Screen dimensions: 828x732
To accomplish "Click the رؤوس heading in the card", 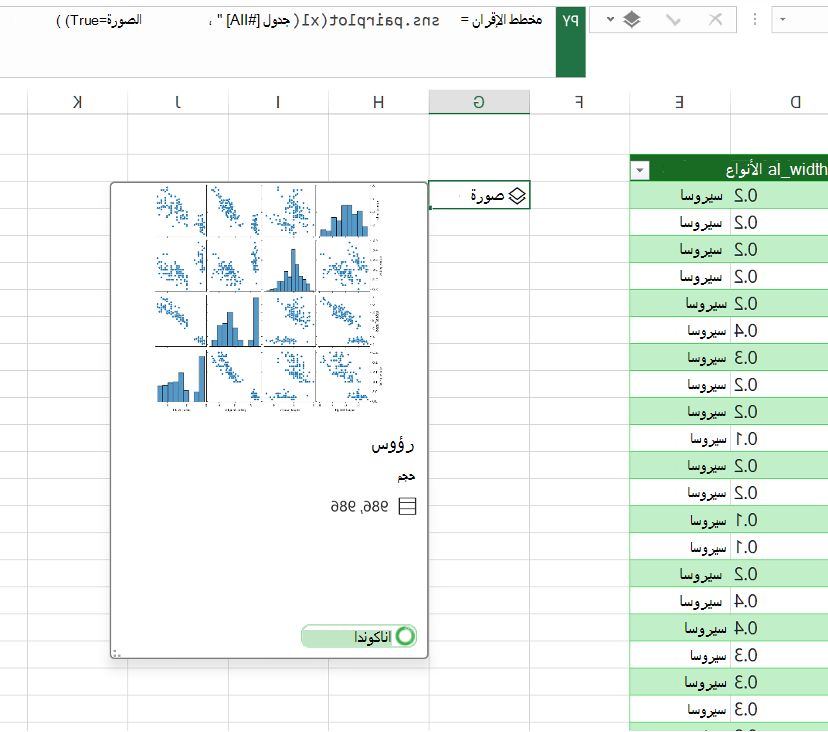I will (392, 446).
